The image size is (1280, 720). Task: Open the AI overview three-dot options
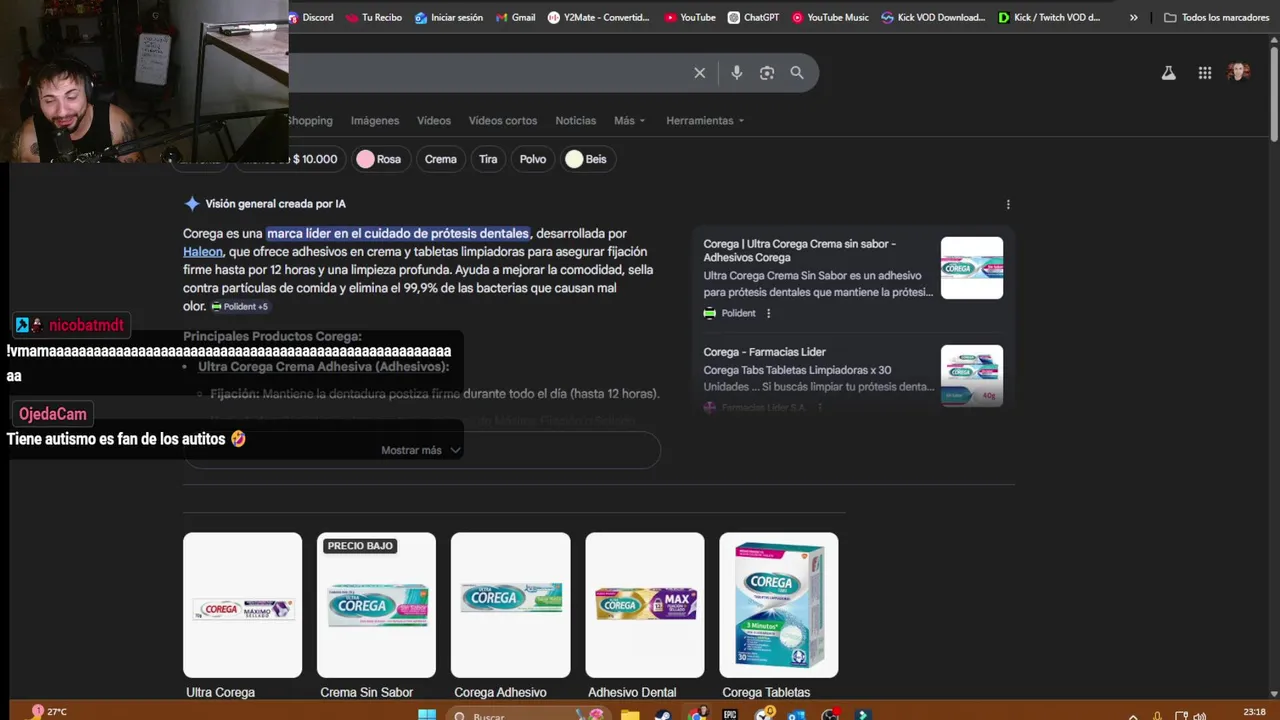click(1008, 204)
